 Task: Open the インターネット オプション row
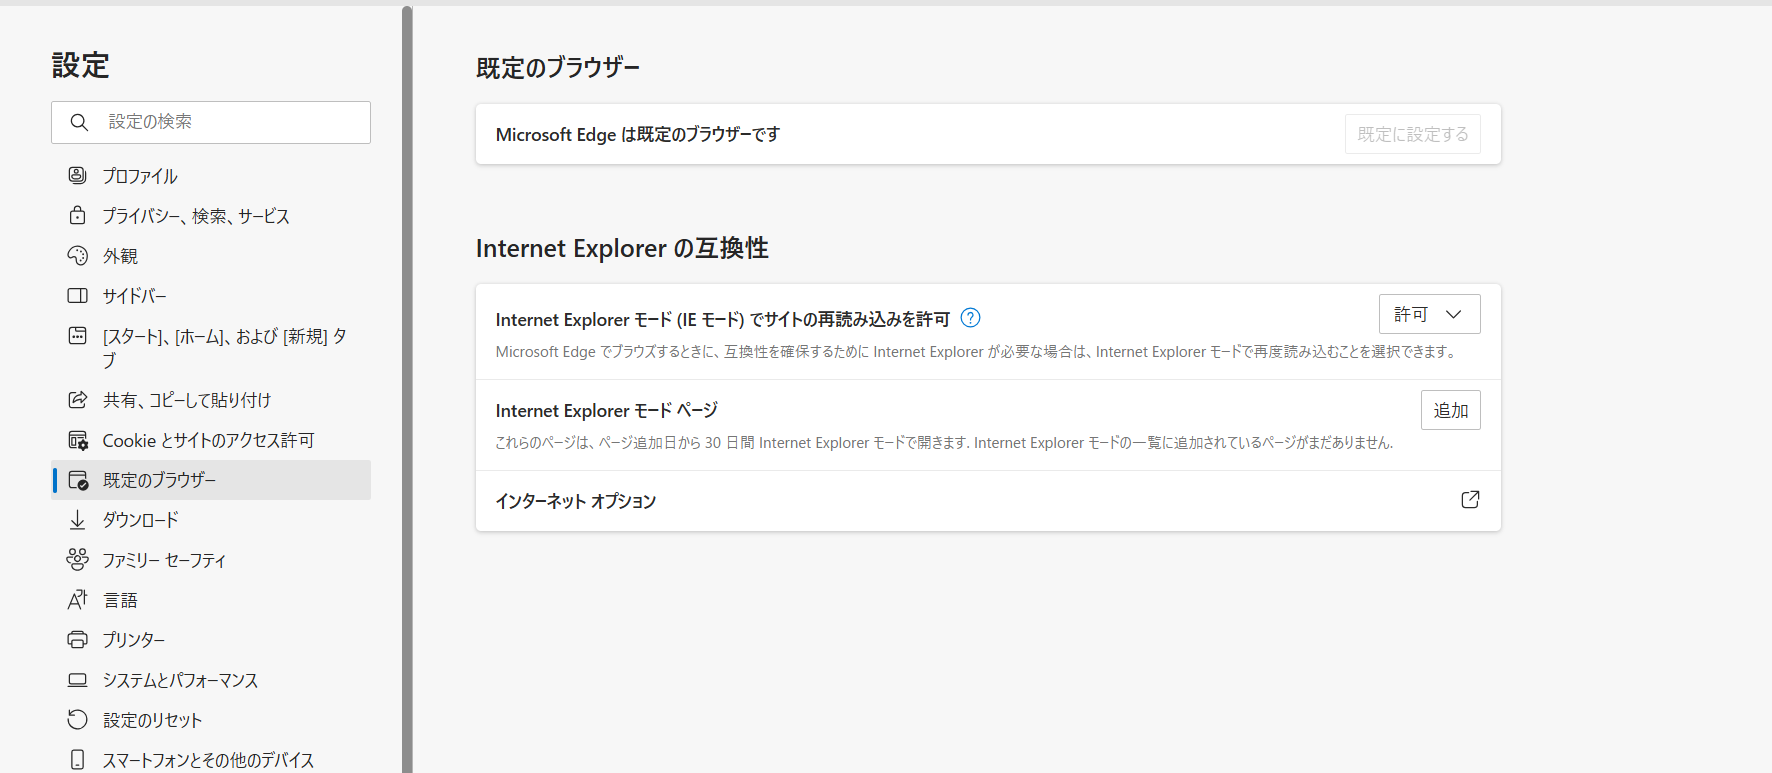pos(988,501)
